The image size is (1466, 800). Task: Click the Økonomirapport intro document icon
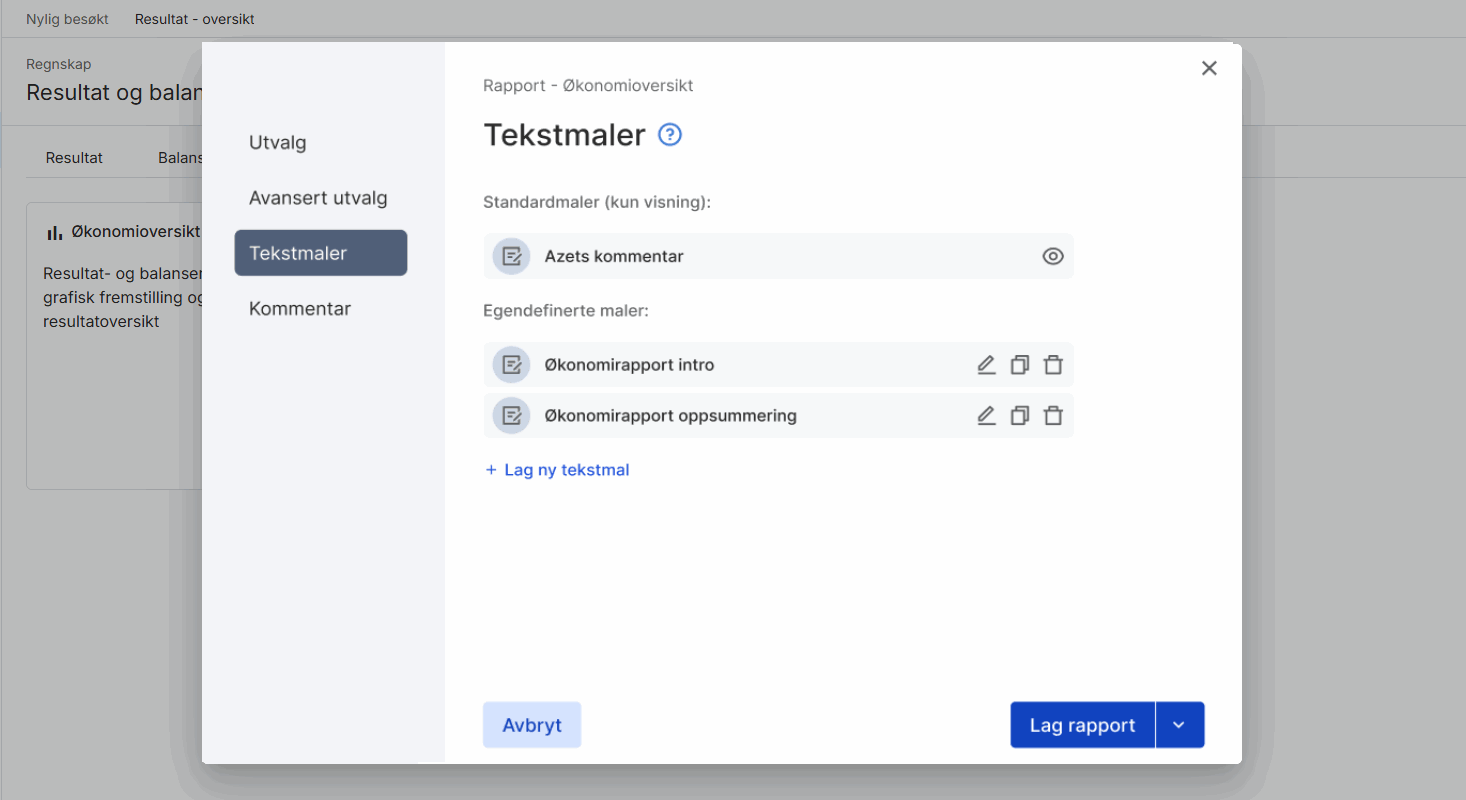pyautogui.click(x=511, y=365)
